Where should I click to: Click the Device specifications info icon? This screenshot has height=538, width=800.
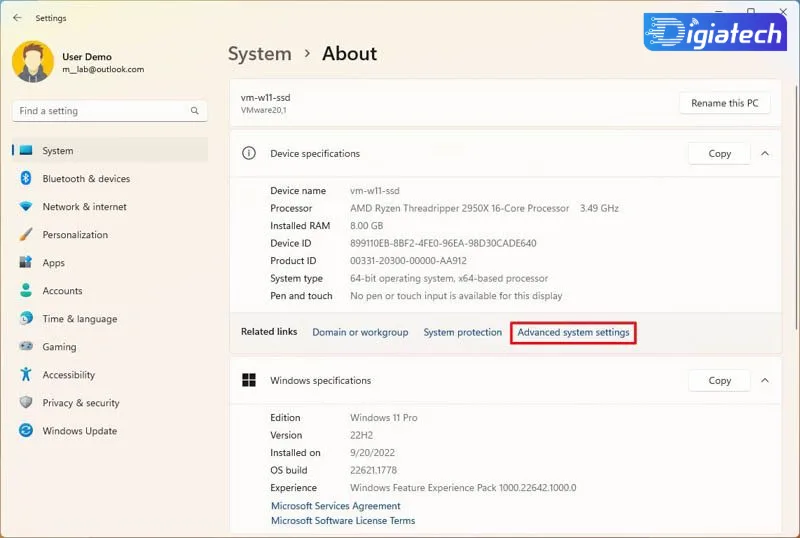click(x=249, y=153)
